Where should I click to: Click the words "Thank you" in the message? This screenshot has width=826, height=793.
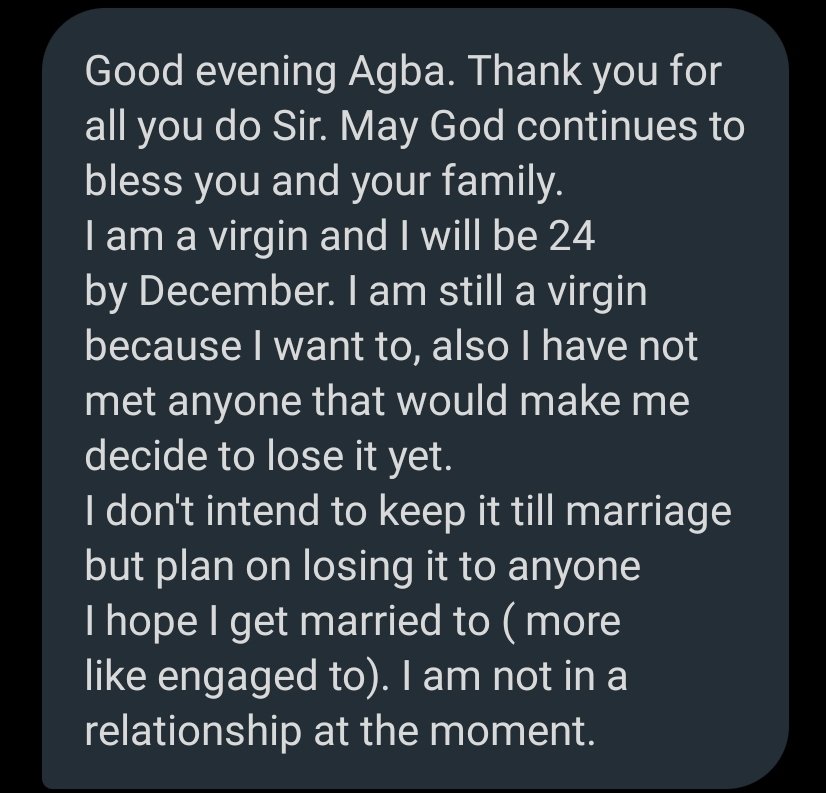570,73
